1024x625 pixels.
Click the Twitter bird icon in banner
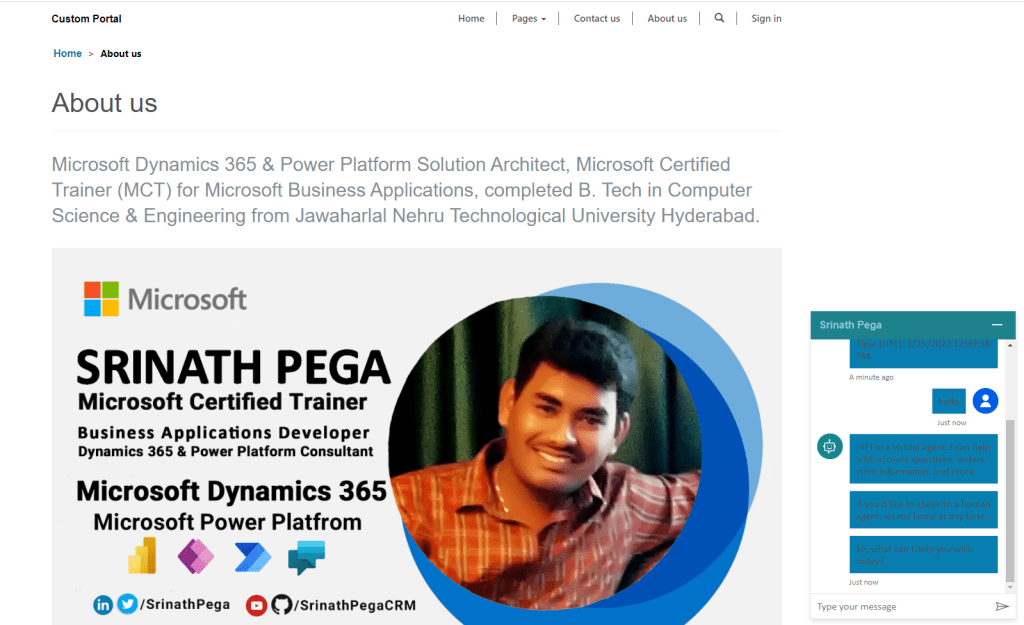(x=127, y=604)
